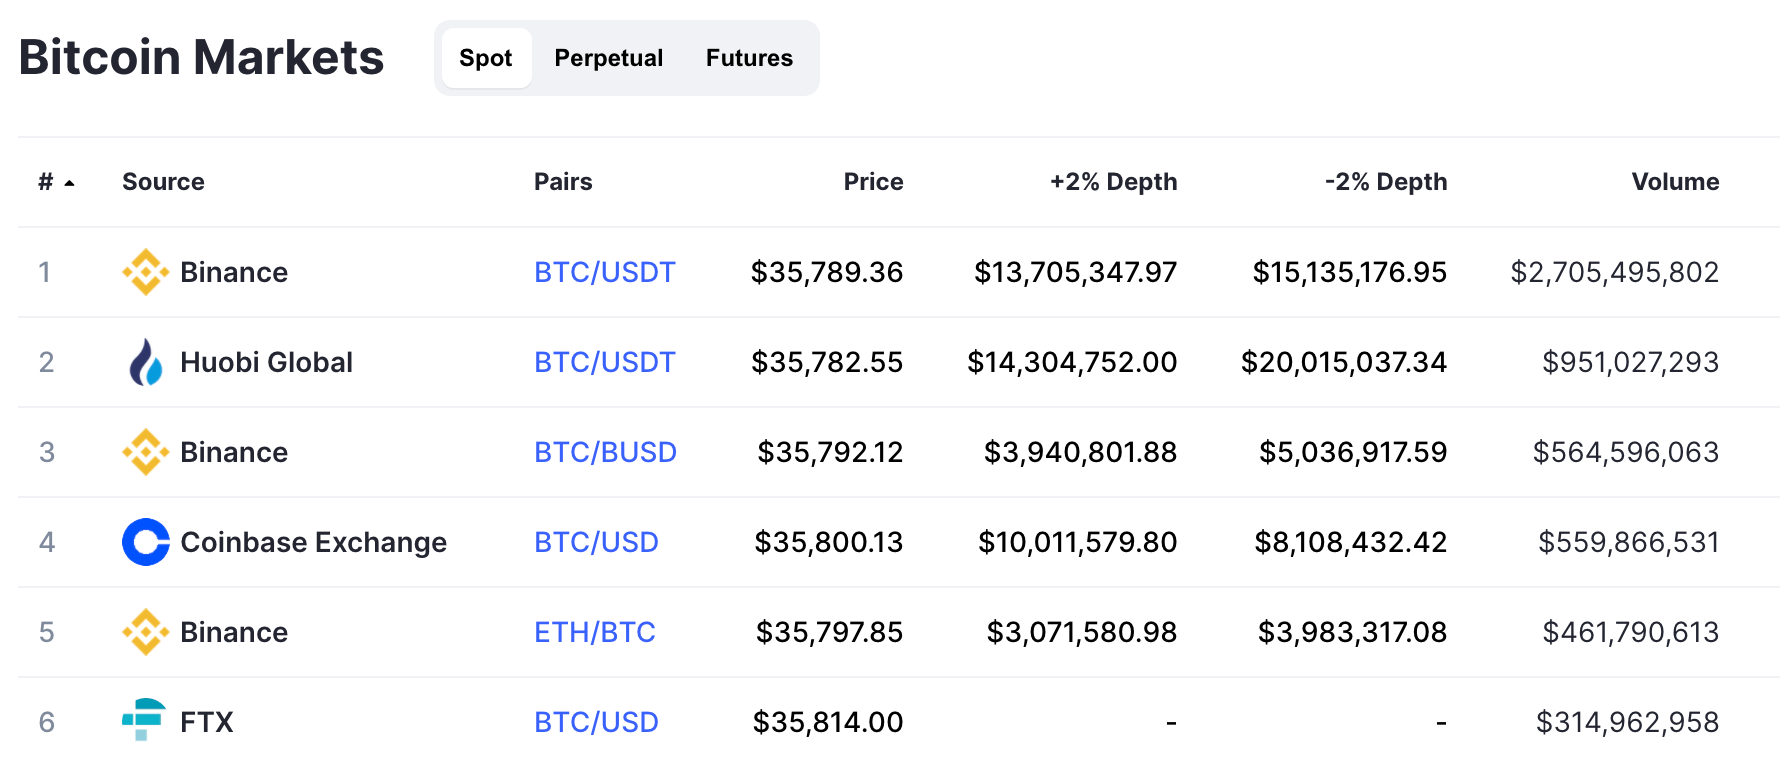The image size is (1780, 762).
Task: Open the BTC/USD pair on Coinbase Exchange
Action: coord(596,541)
